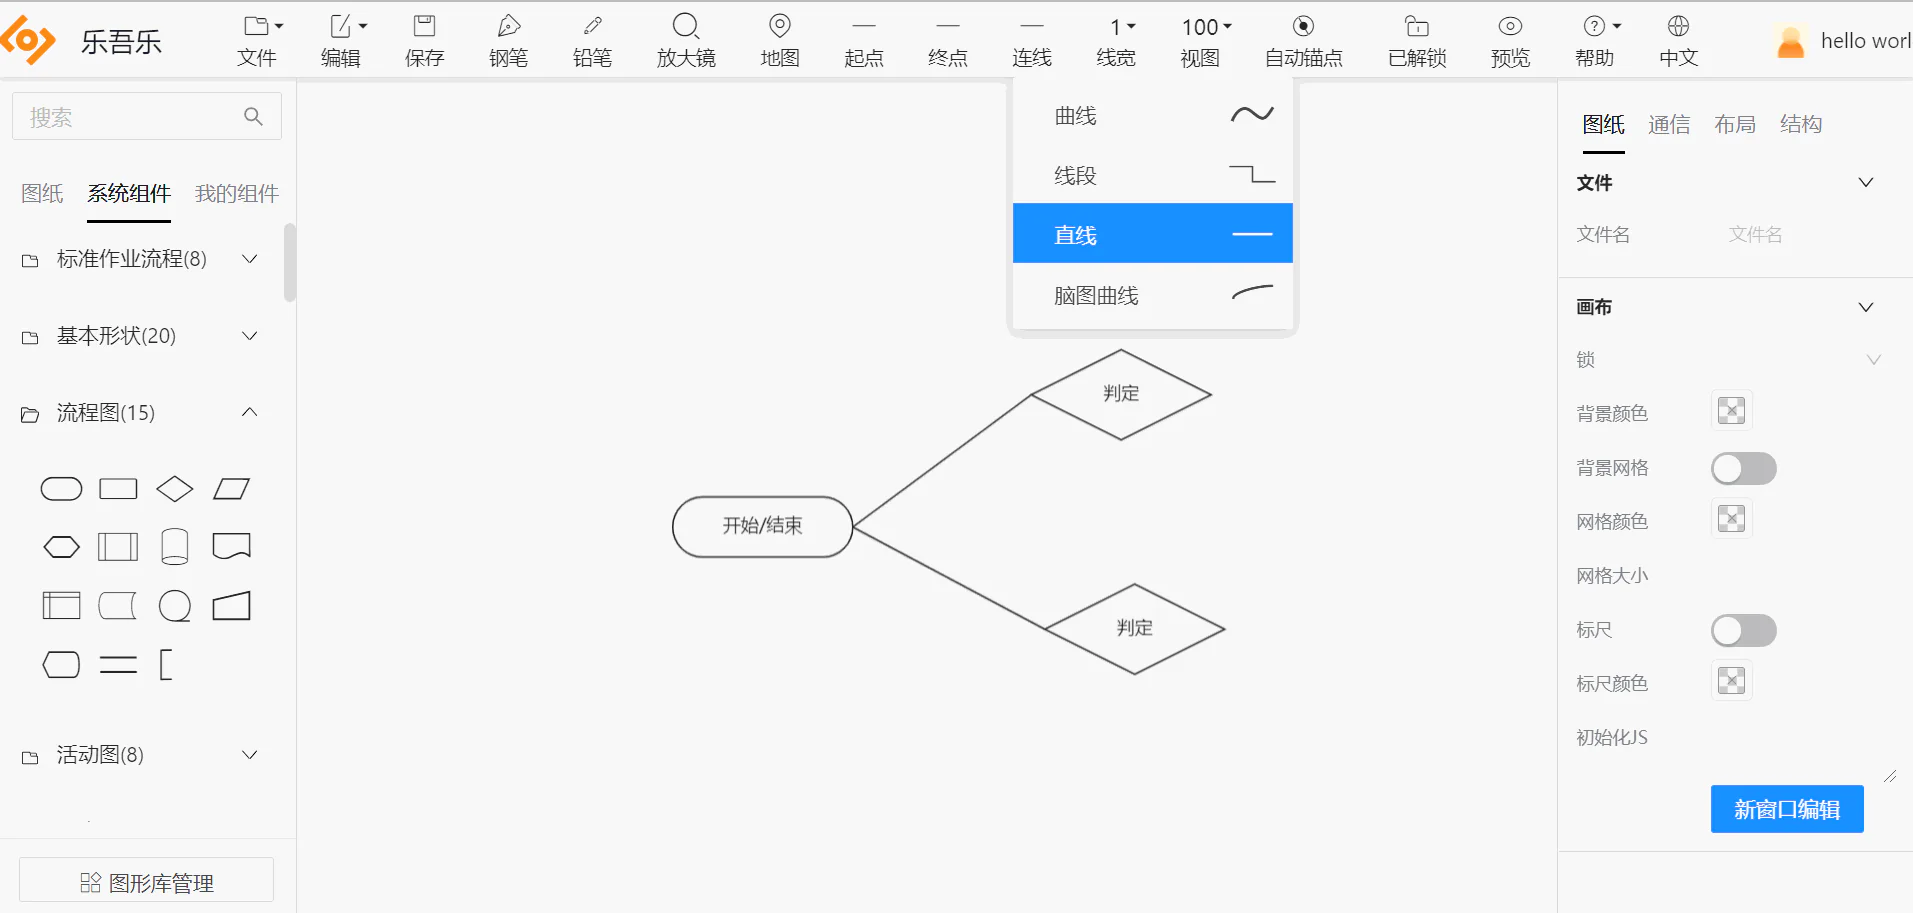Pick the diamond shape from flowchart library
Screen dimensions: 1913x913
[x=175, y=489]
